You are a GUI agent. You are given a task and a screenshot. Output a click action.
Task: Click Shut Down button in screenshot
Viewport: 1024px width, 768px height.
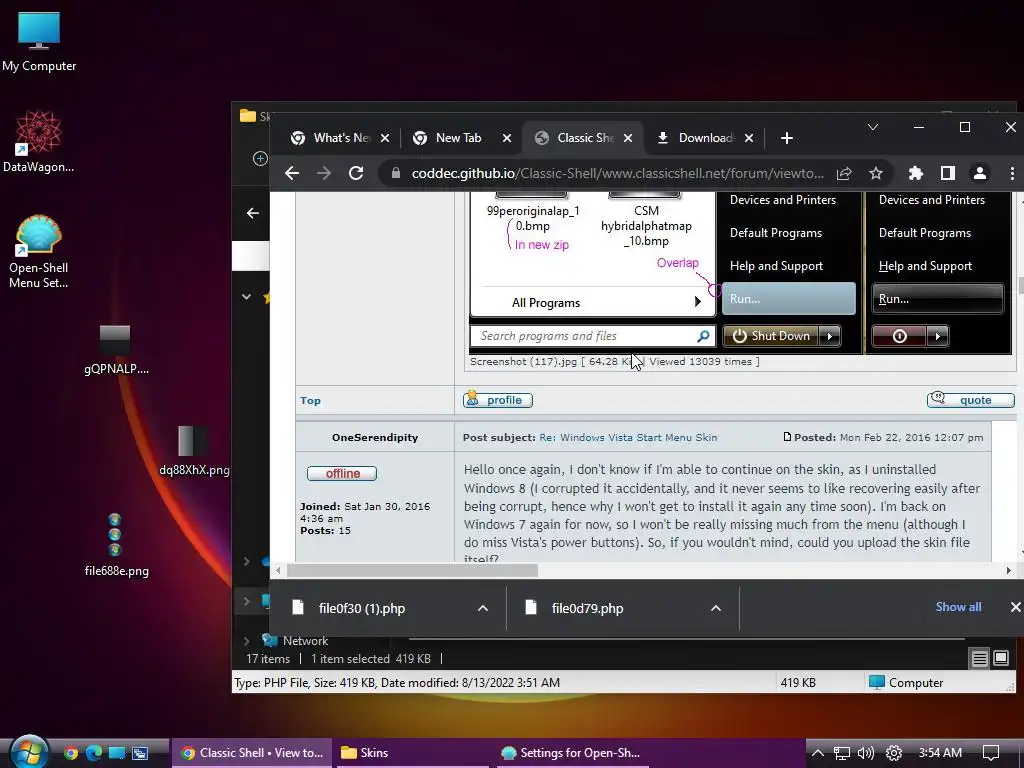coord(771,336)
